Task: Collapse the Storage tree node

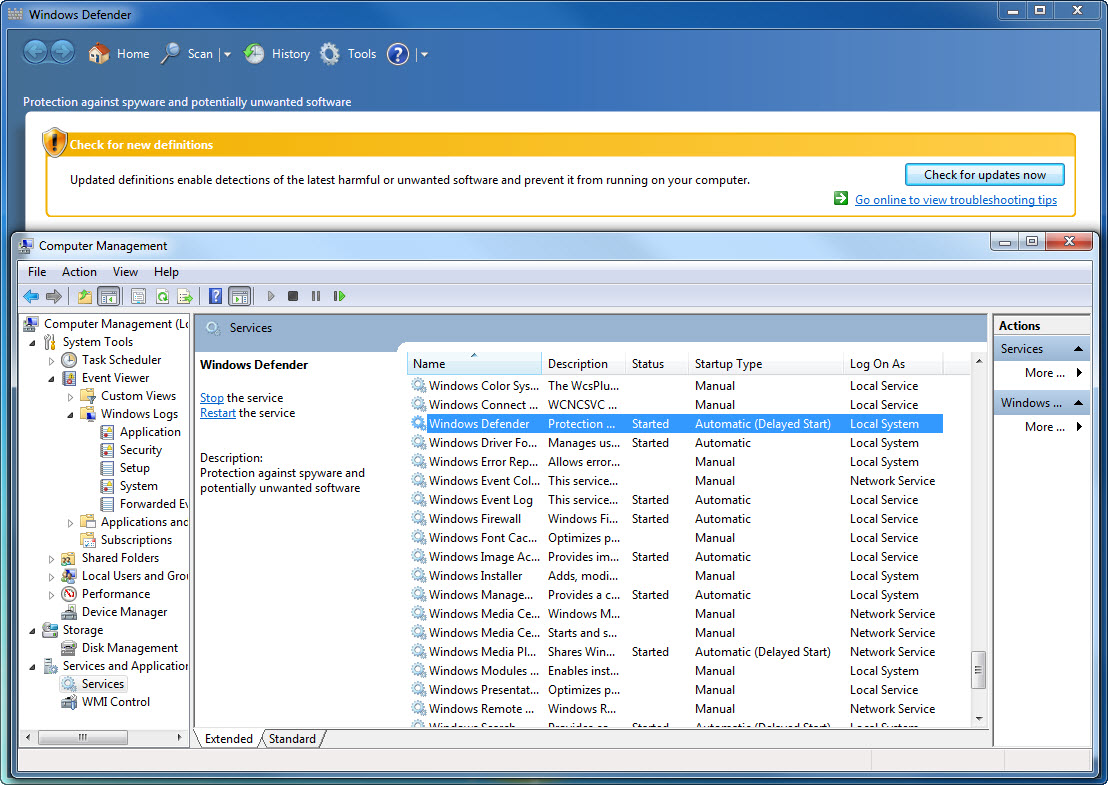Action: click(x=33, y=631)
